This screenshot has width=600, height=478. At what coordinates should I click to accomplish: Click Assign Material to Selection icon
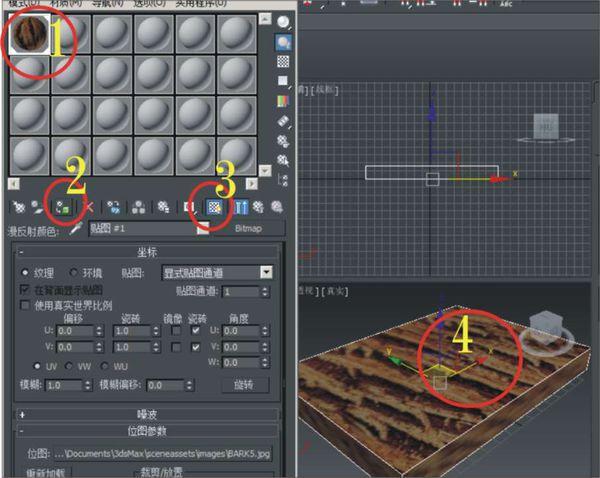(63, 208)
